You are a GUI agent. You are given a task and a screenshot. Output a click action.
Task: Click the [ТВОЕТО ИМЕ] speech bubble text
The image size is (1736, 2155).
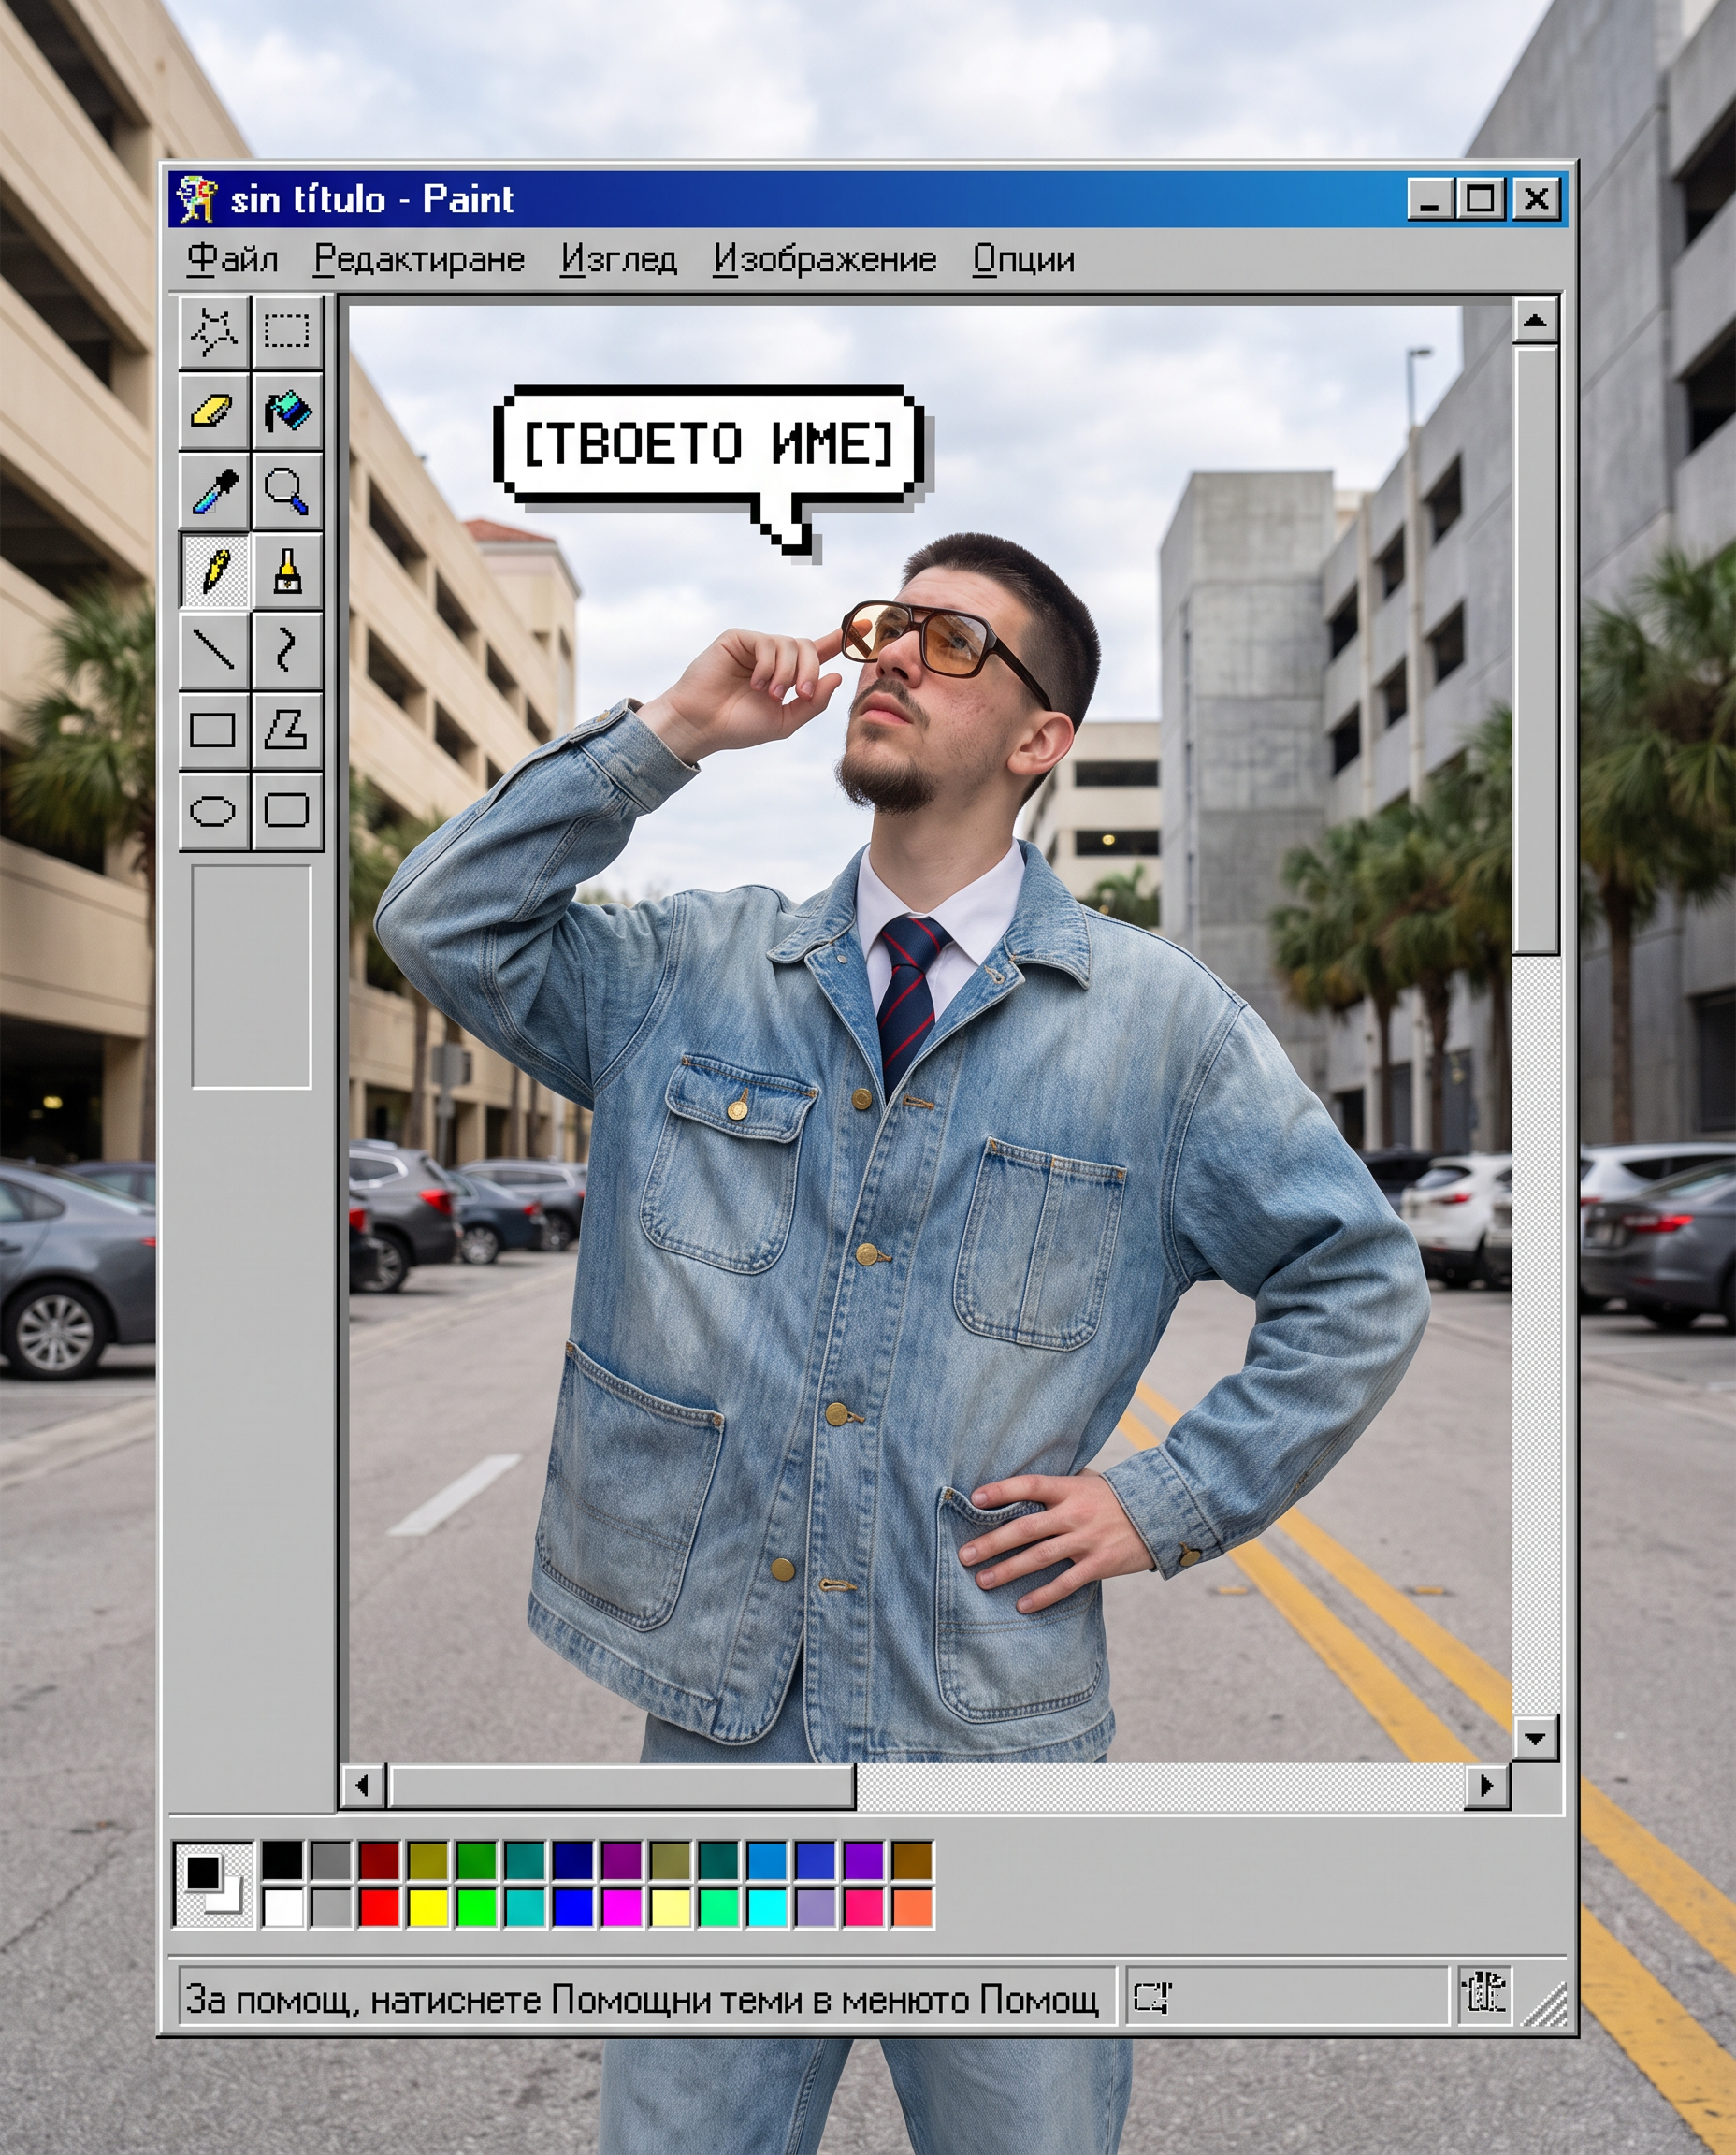coord(708,443)
